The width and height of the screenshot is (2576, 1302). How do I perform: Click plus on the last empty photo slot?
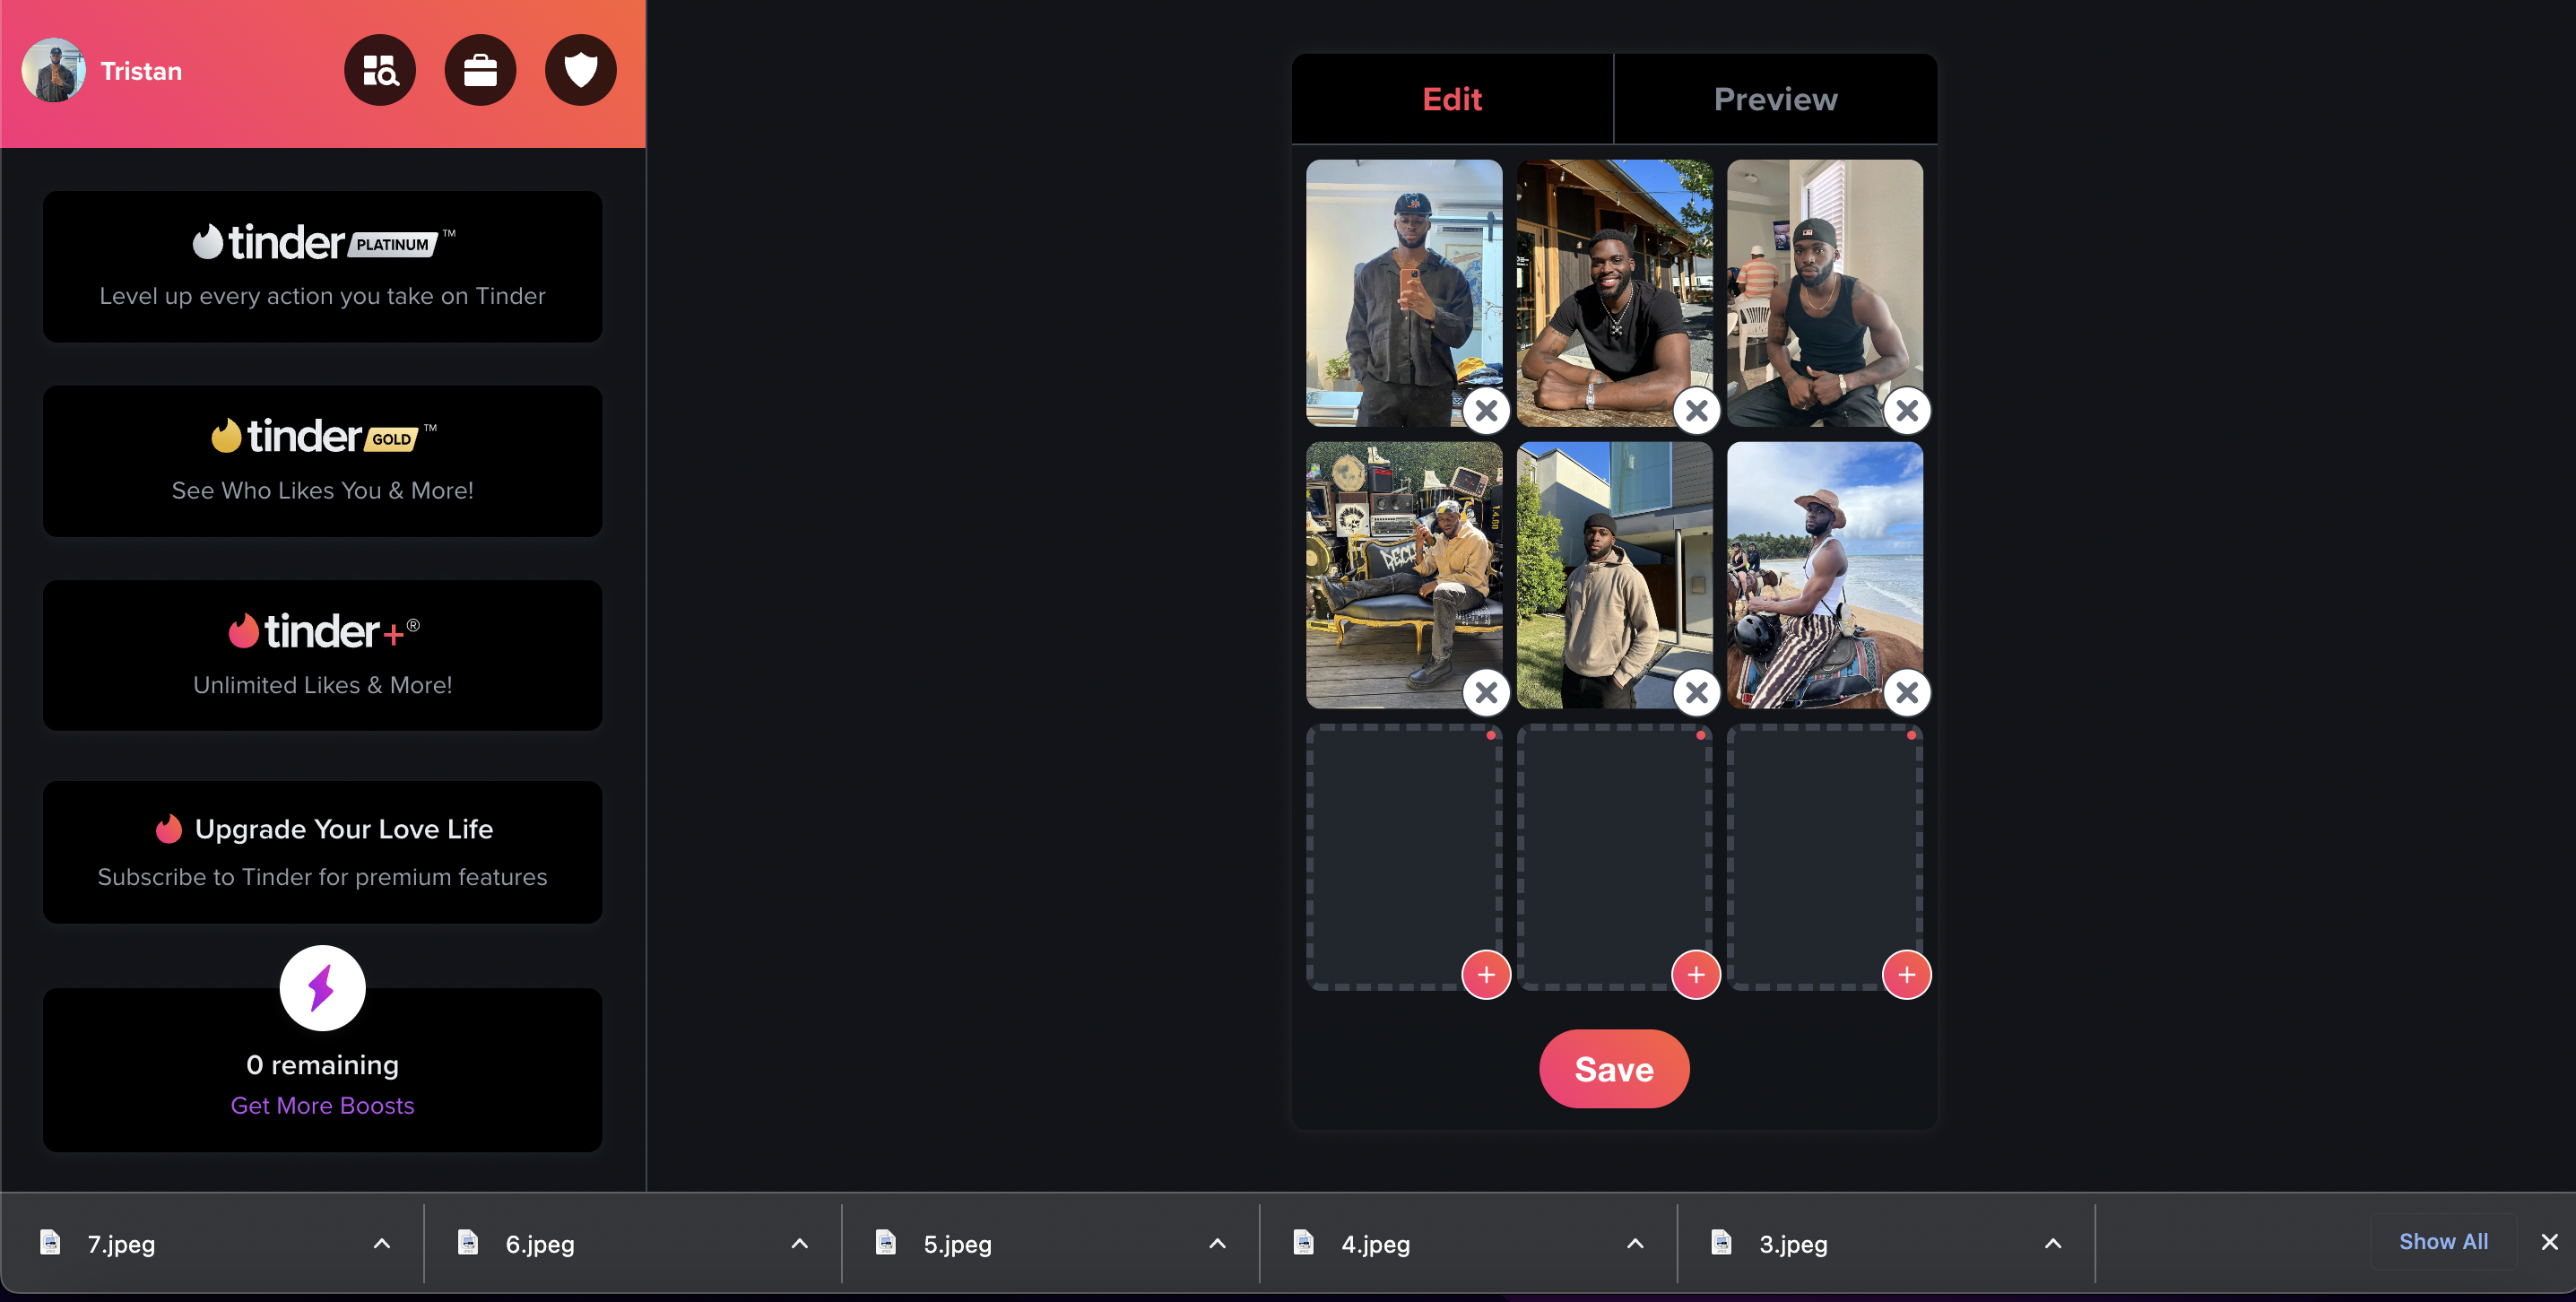tap(1906, 974)
